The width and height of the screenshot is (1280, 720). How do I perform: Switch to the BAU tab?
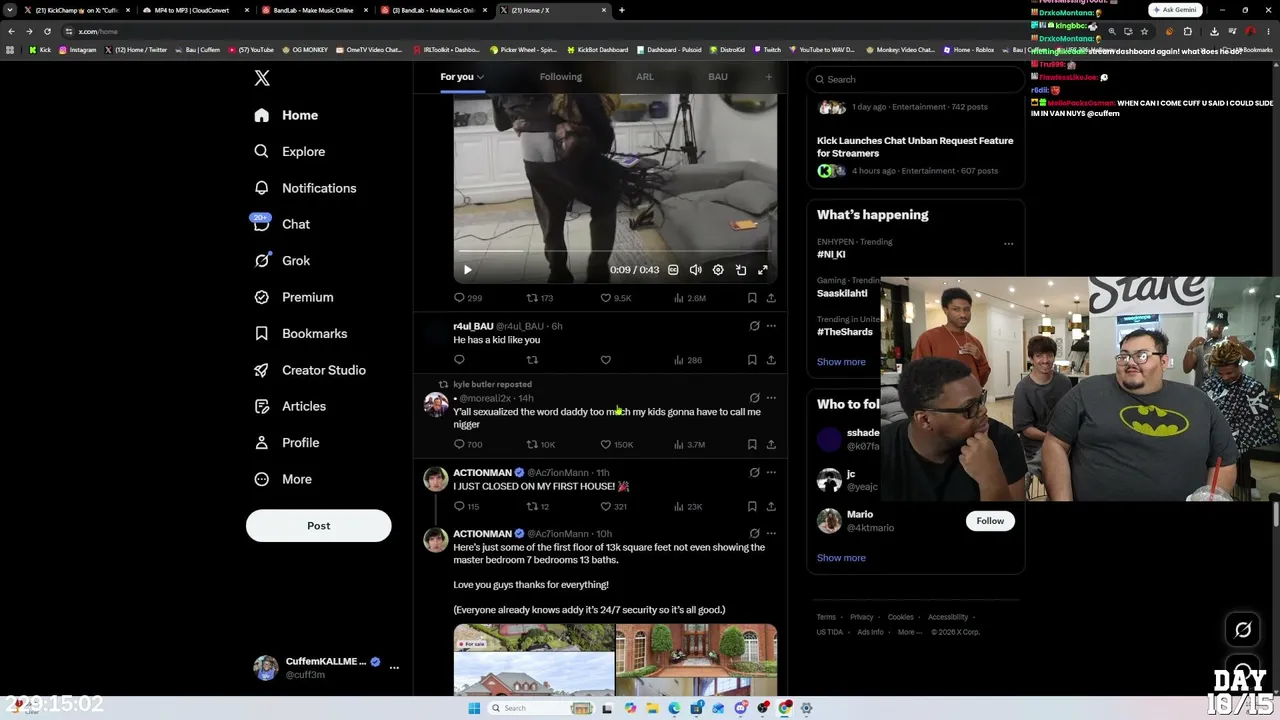point(718,77)
